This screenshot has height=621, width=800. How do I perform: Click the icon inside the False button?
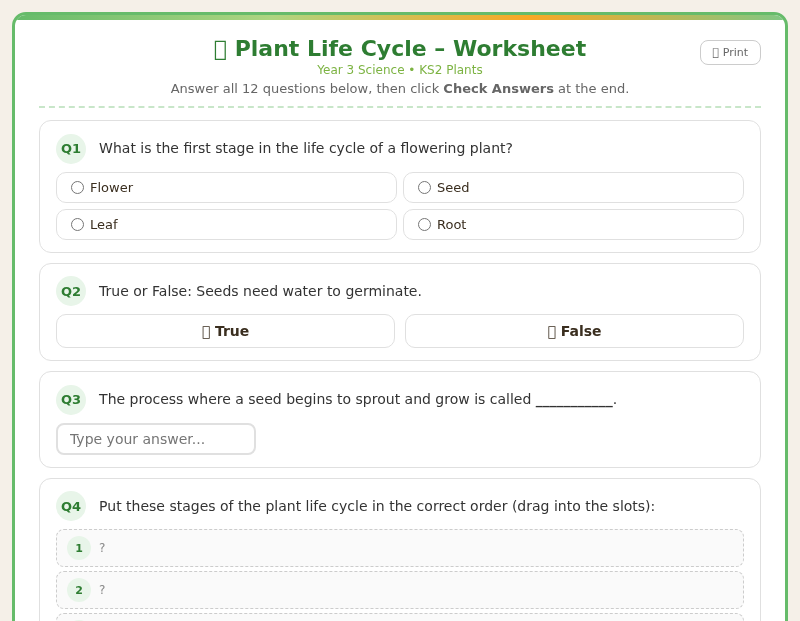click(x=551, y=331)
